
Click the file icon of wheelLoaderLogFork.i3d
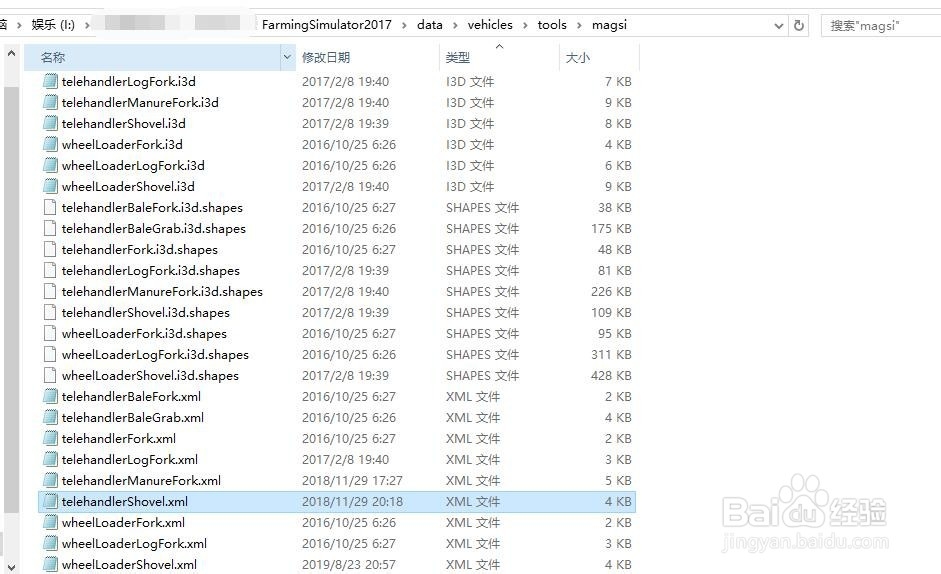tap(50, 165)
